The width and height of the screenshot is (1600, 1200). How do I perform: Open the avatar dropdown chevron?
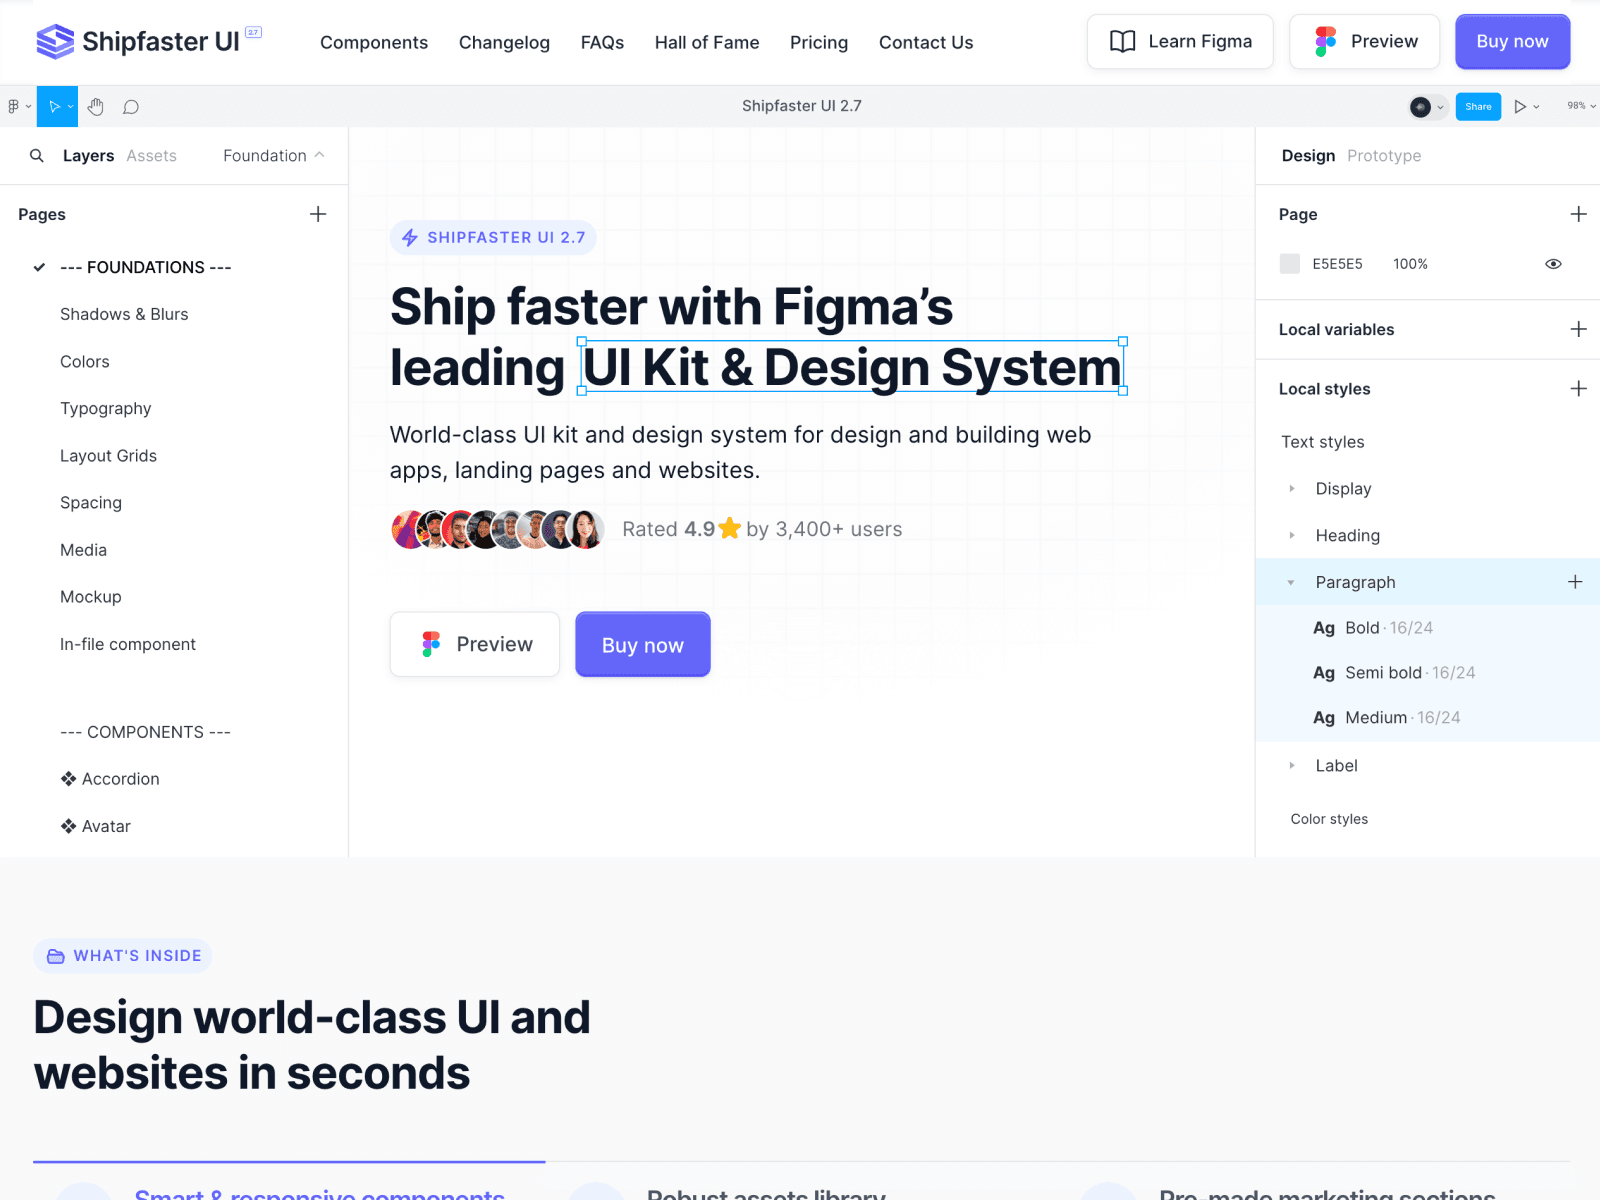[1440, 107]
